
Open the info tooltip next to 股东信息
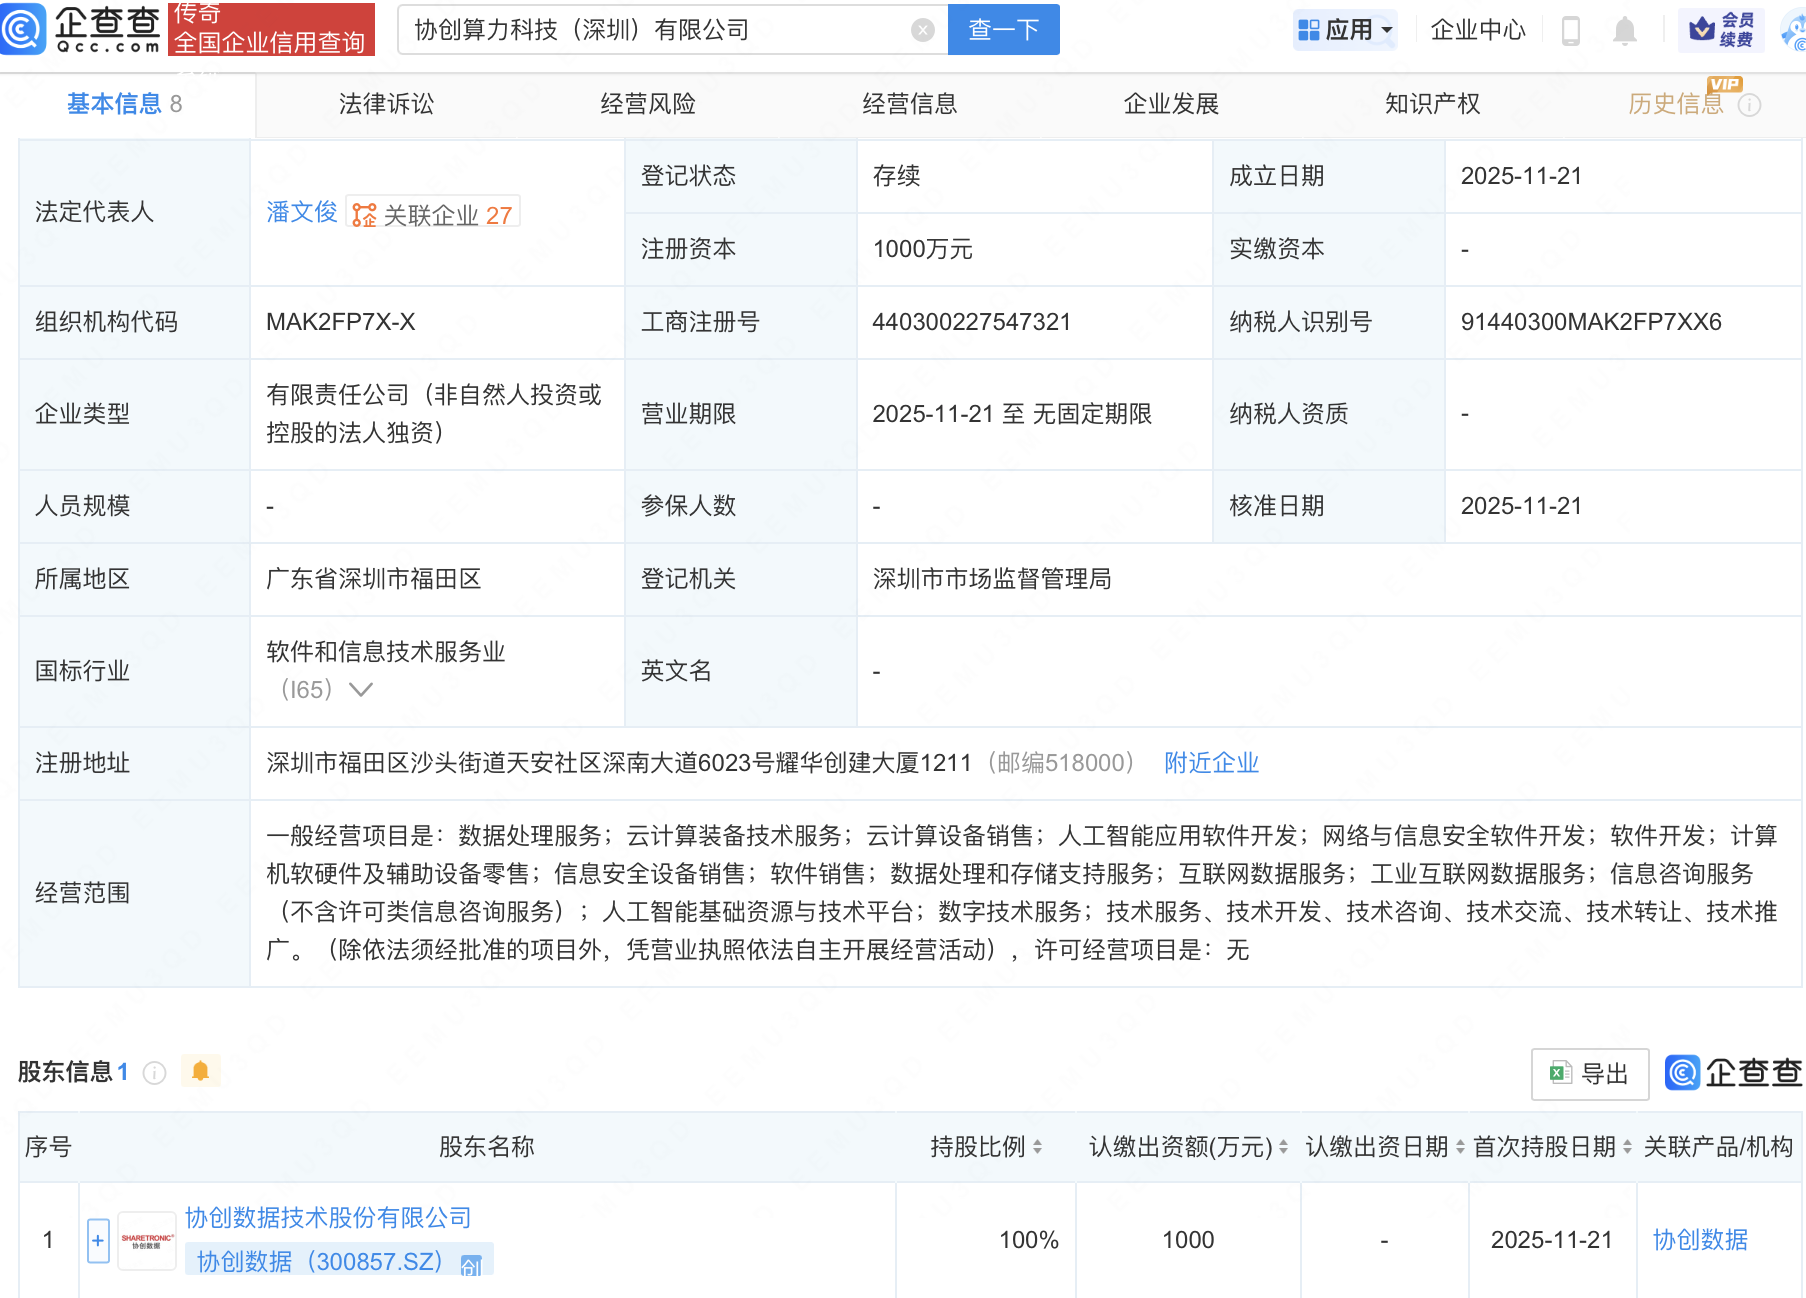click(154, 1072)
